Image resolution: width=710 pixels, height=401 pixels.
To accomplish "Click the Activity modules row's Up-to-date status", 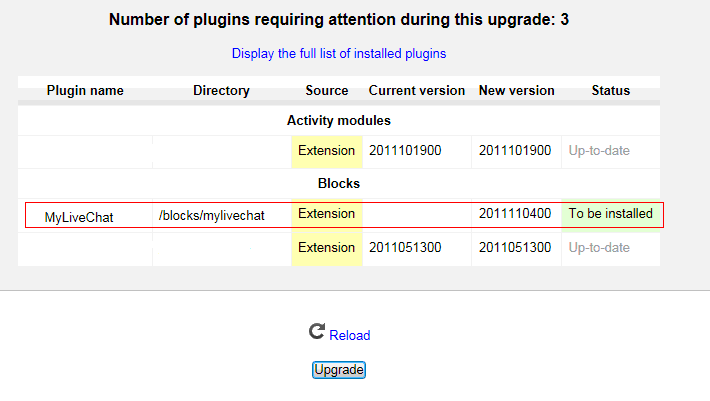I will [x=599, y=151].
